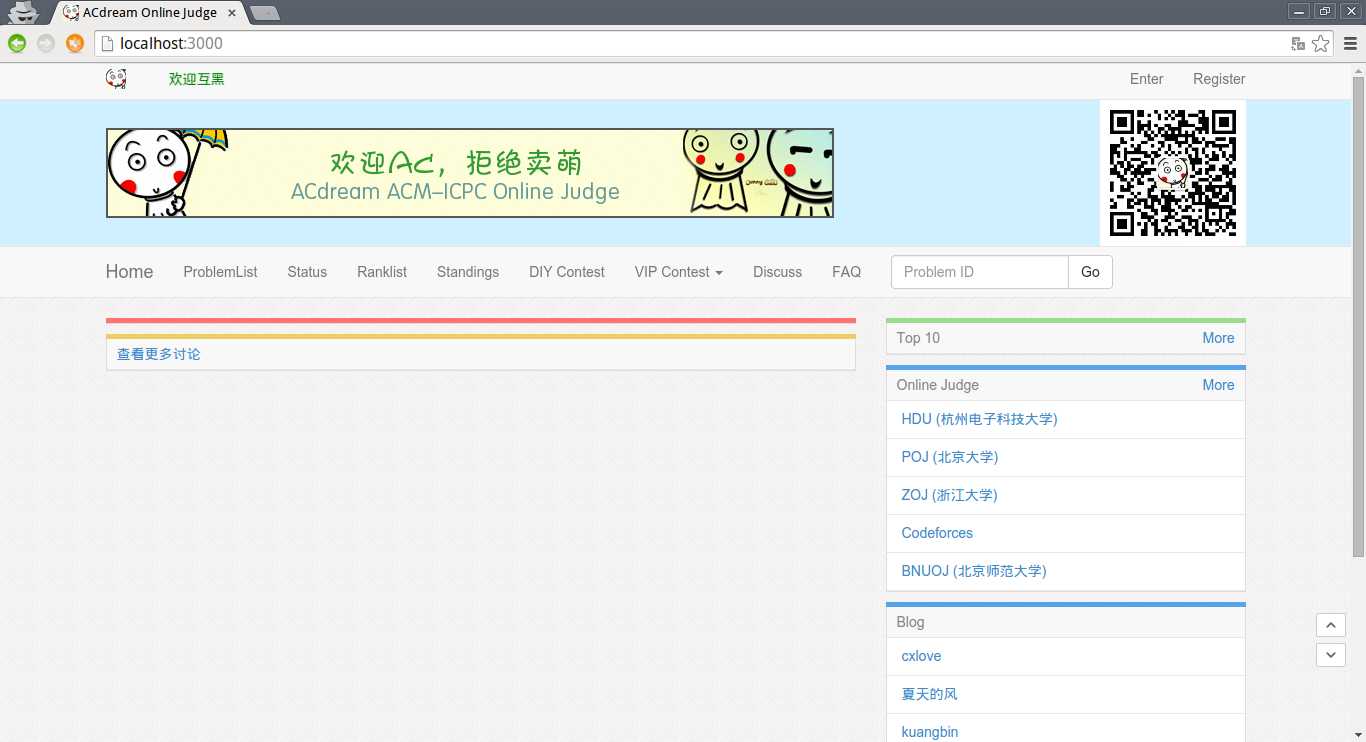Click the scroll-to-bottom arrow button

coord(1330,655)
